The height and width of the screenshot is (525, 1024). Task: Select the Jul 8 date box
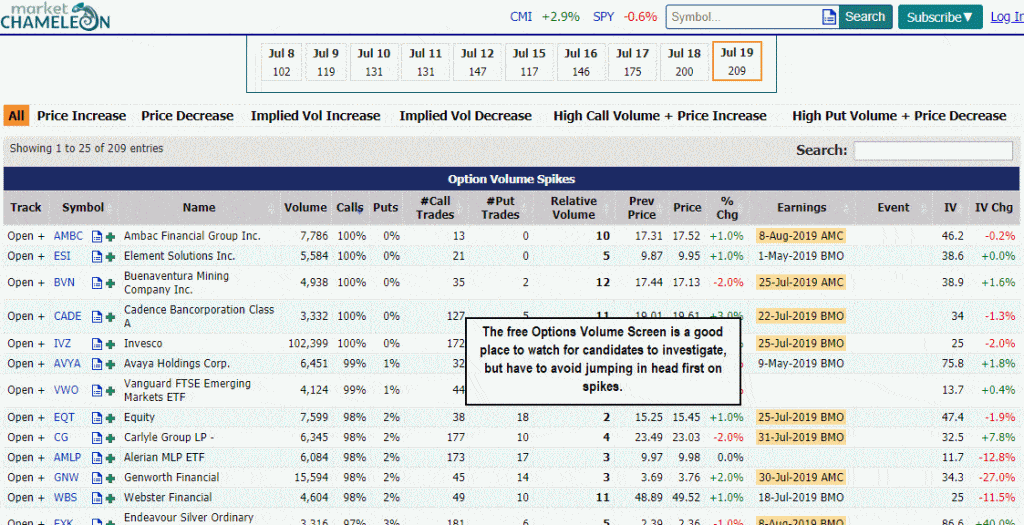281,62
